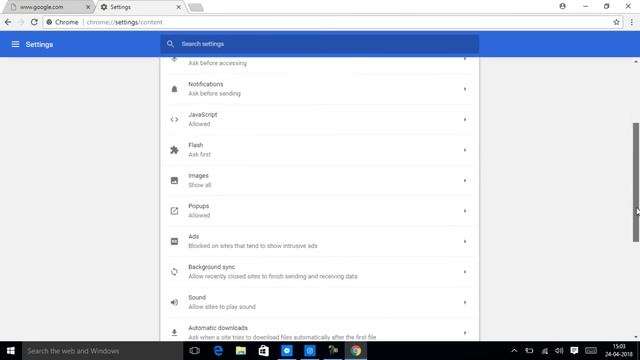Open the Chrome profile account icon
640x360 pixels.
562,6
